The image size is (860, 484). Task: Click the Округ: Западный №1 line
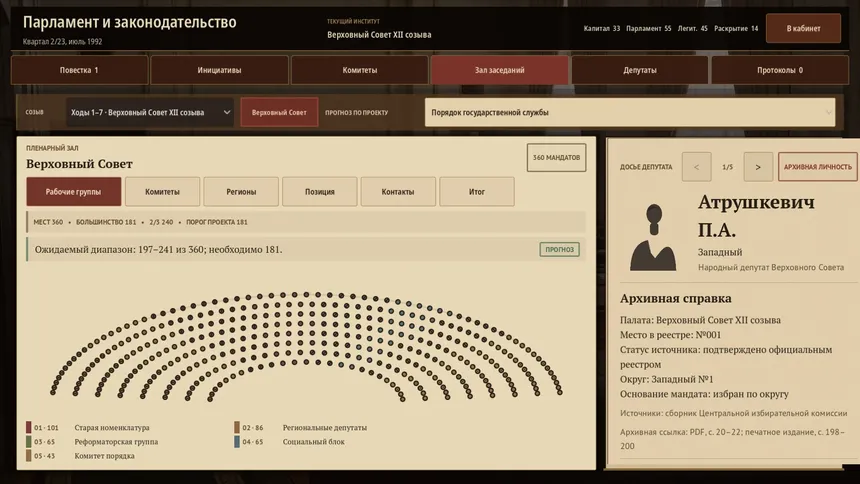[666, 379]
